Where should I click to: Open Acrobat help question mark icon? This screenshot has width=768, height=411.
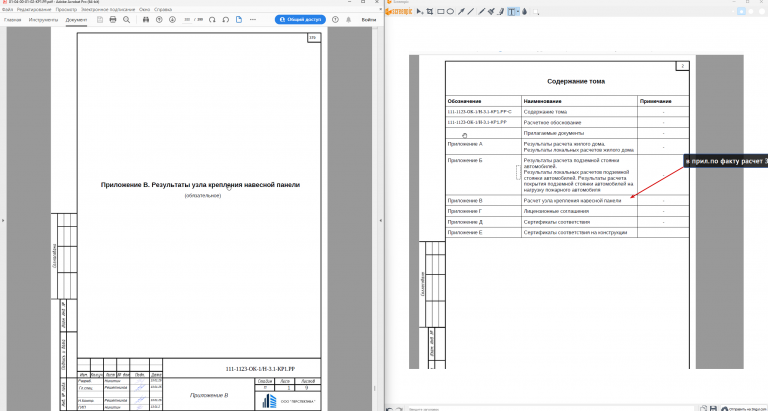(x=335, y=20)
